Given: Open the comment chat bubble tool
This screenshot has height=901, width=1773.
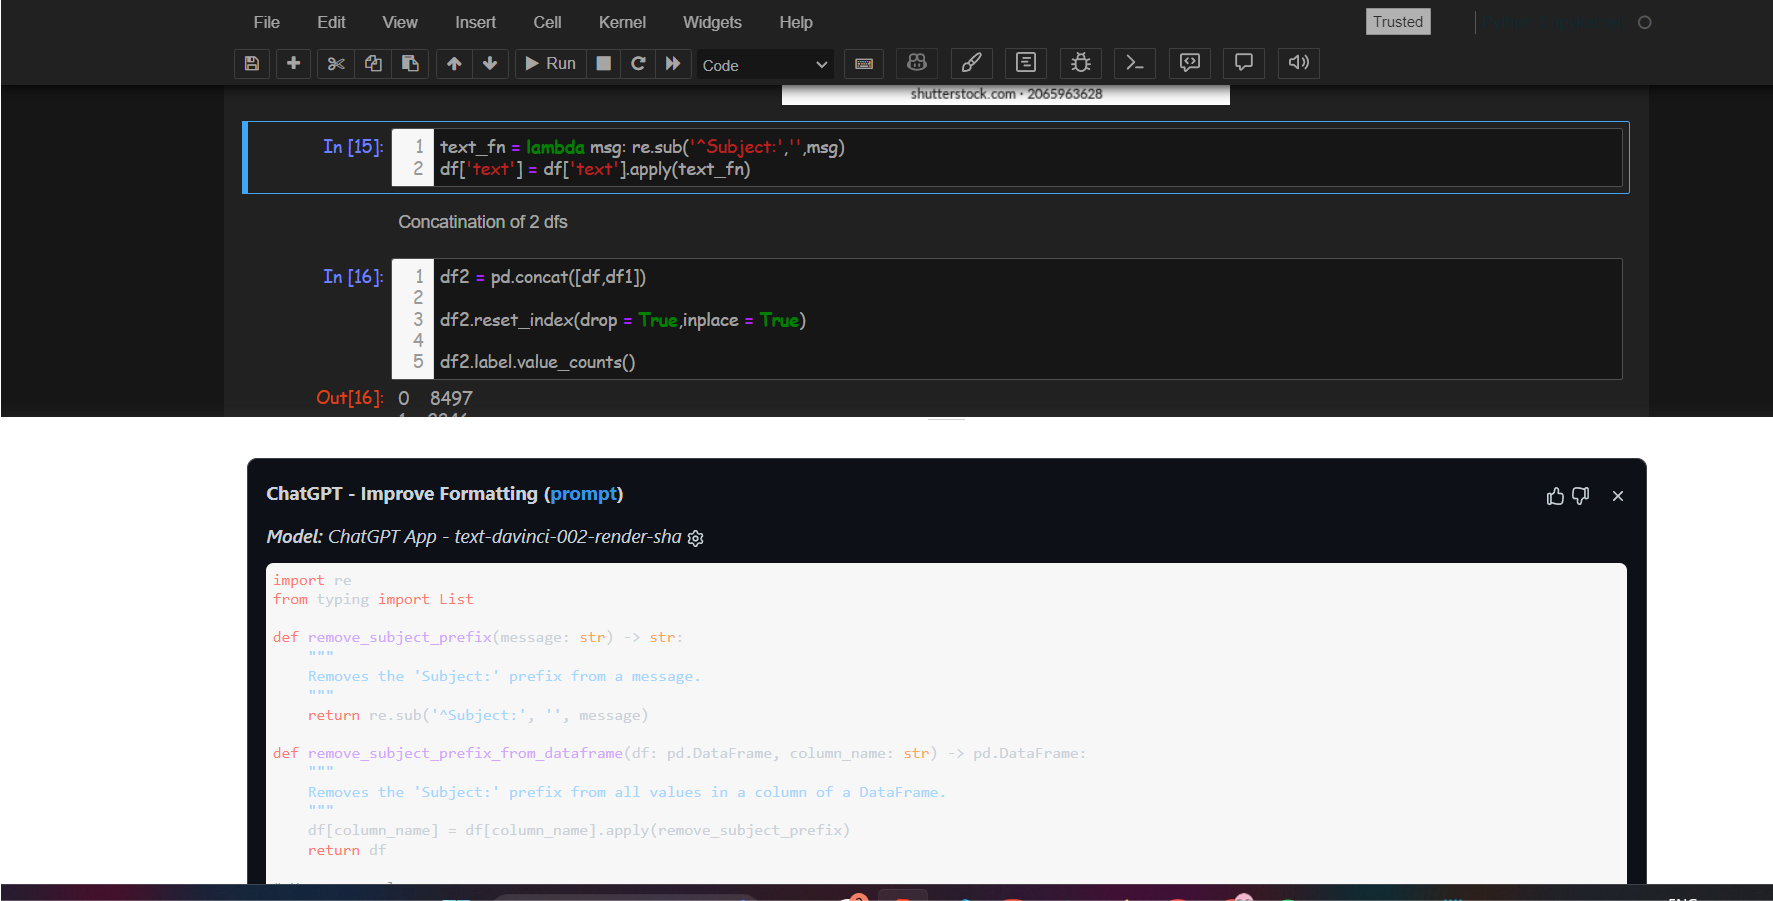Looking at the screenshot, I should point(1243,63).
